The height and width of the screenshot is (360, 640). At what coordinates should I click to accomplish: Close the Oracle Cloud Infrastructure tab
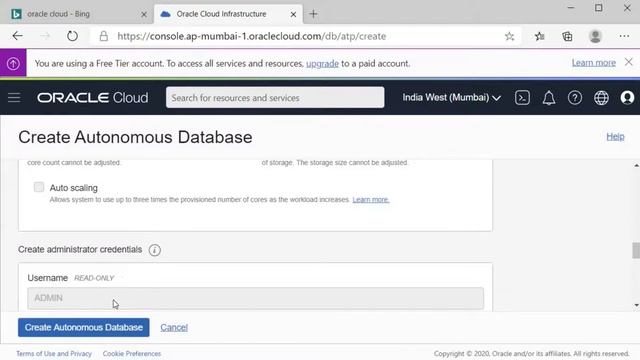(293, 14)
